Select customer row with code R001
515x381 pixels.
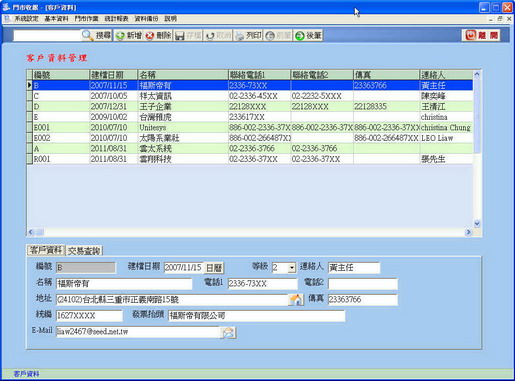tap(249, 159)
